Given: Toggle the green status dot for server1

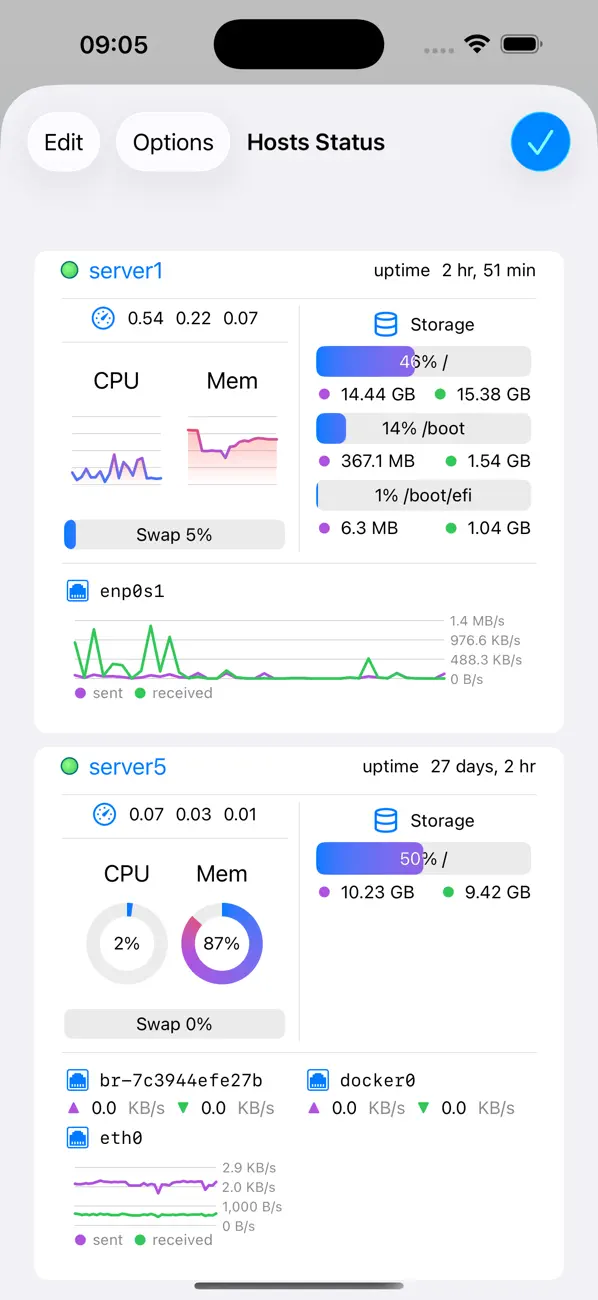Looking at the screenshot, I should (x=69, y=270).
